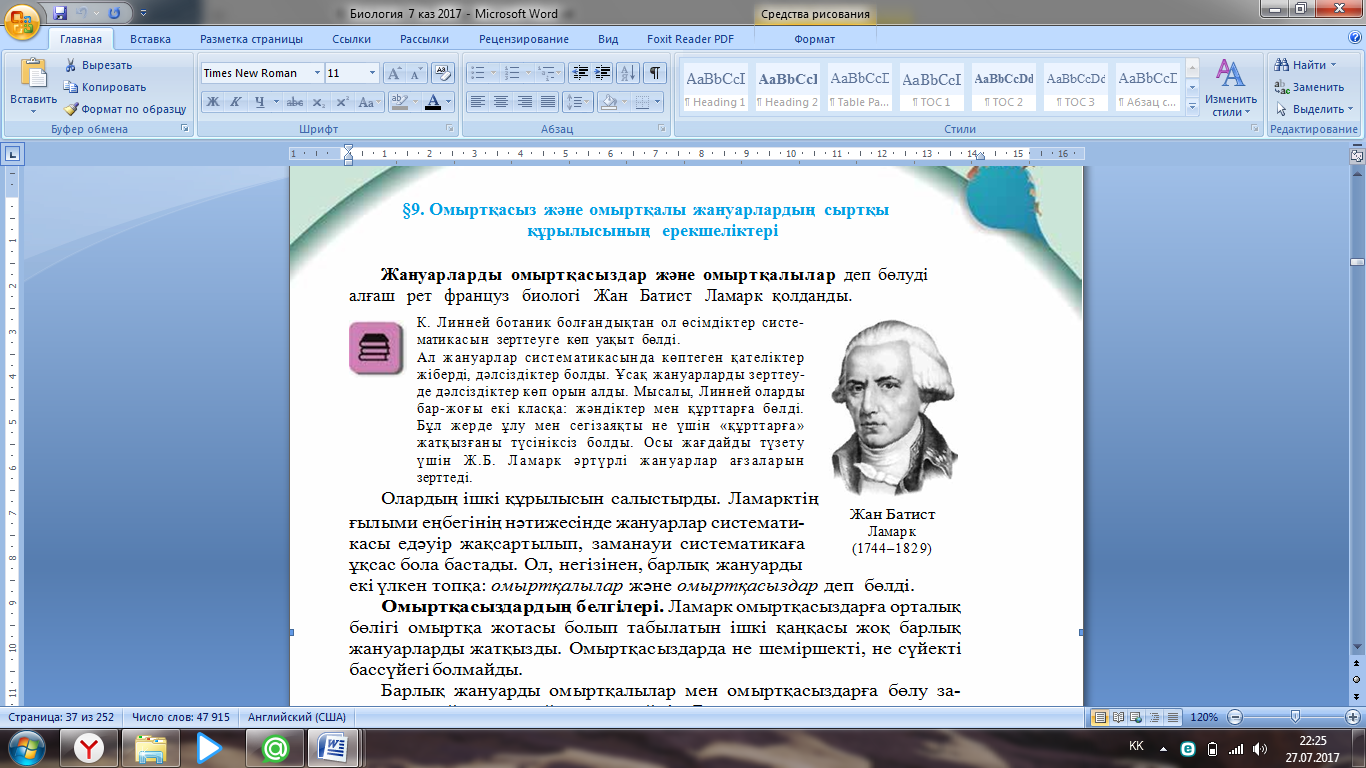Viewport: 1366px width, 768px height.
Task: Open the font color dropdown arrow
Action: [449, 102]
